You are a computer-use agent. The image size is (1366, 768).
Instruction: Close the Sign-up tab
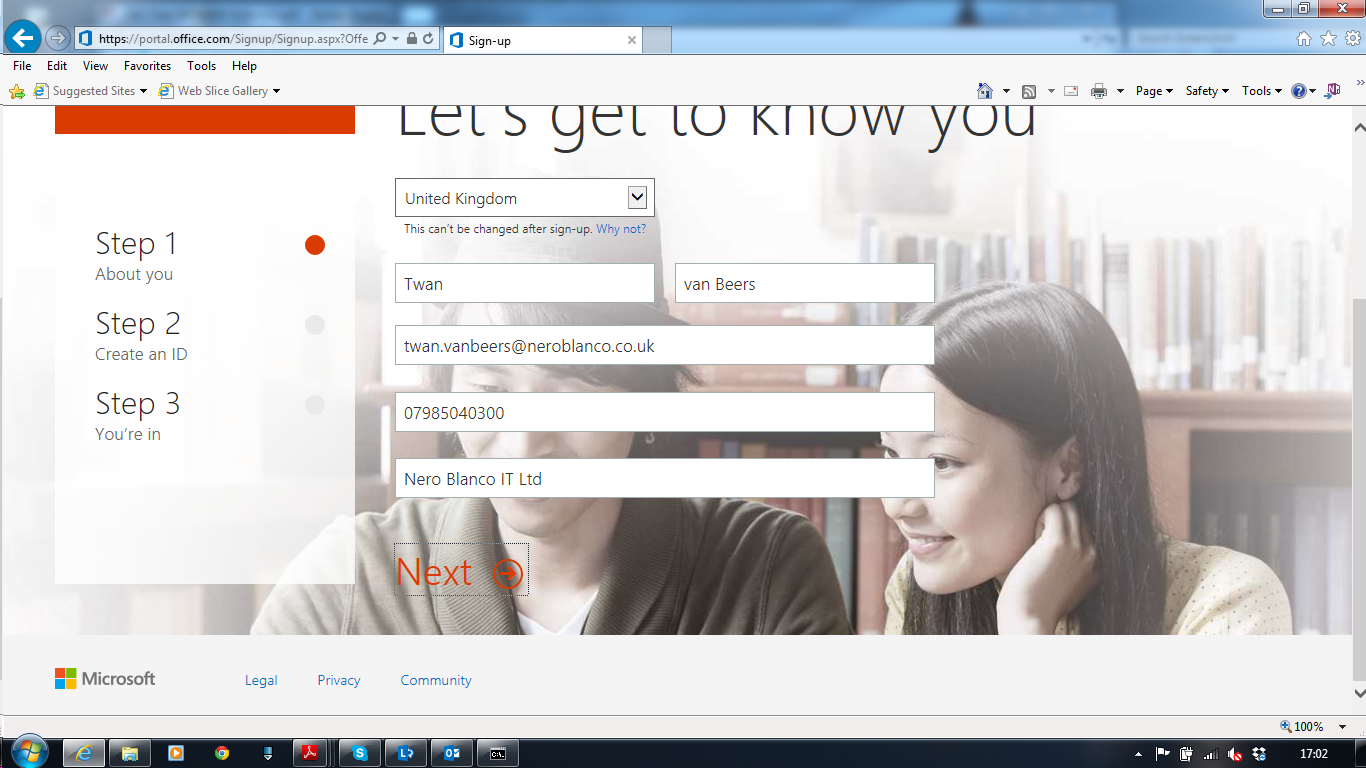(632, 40)
